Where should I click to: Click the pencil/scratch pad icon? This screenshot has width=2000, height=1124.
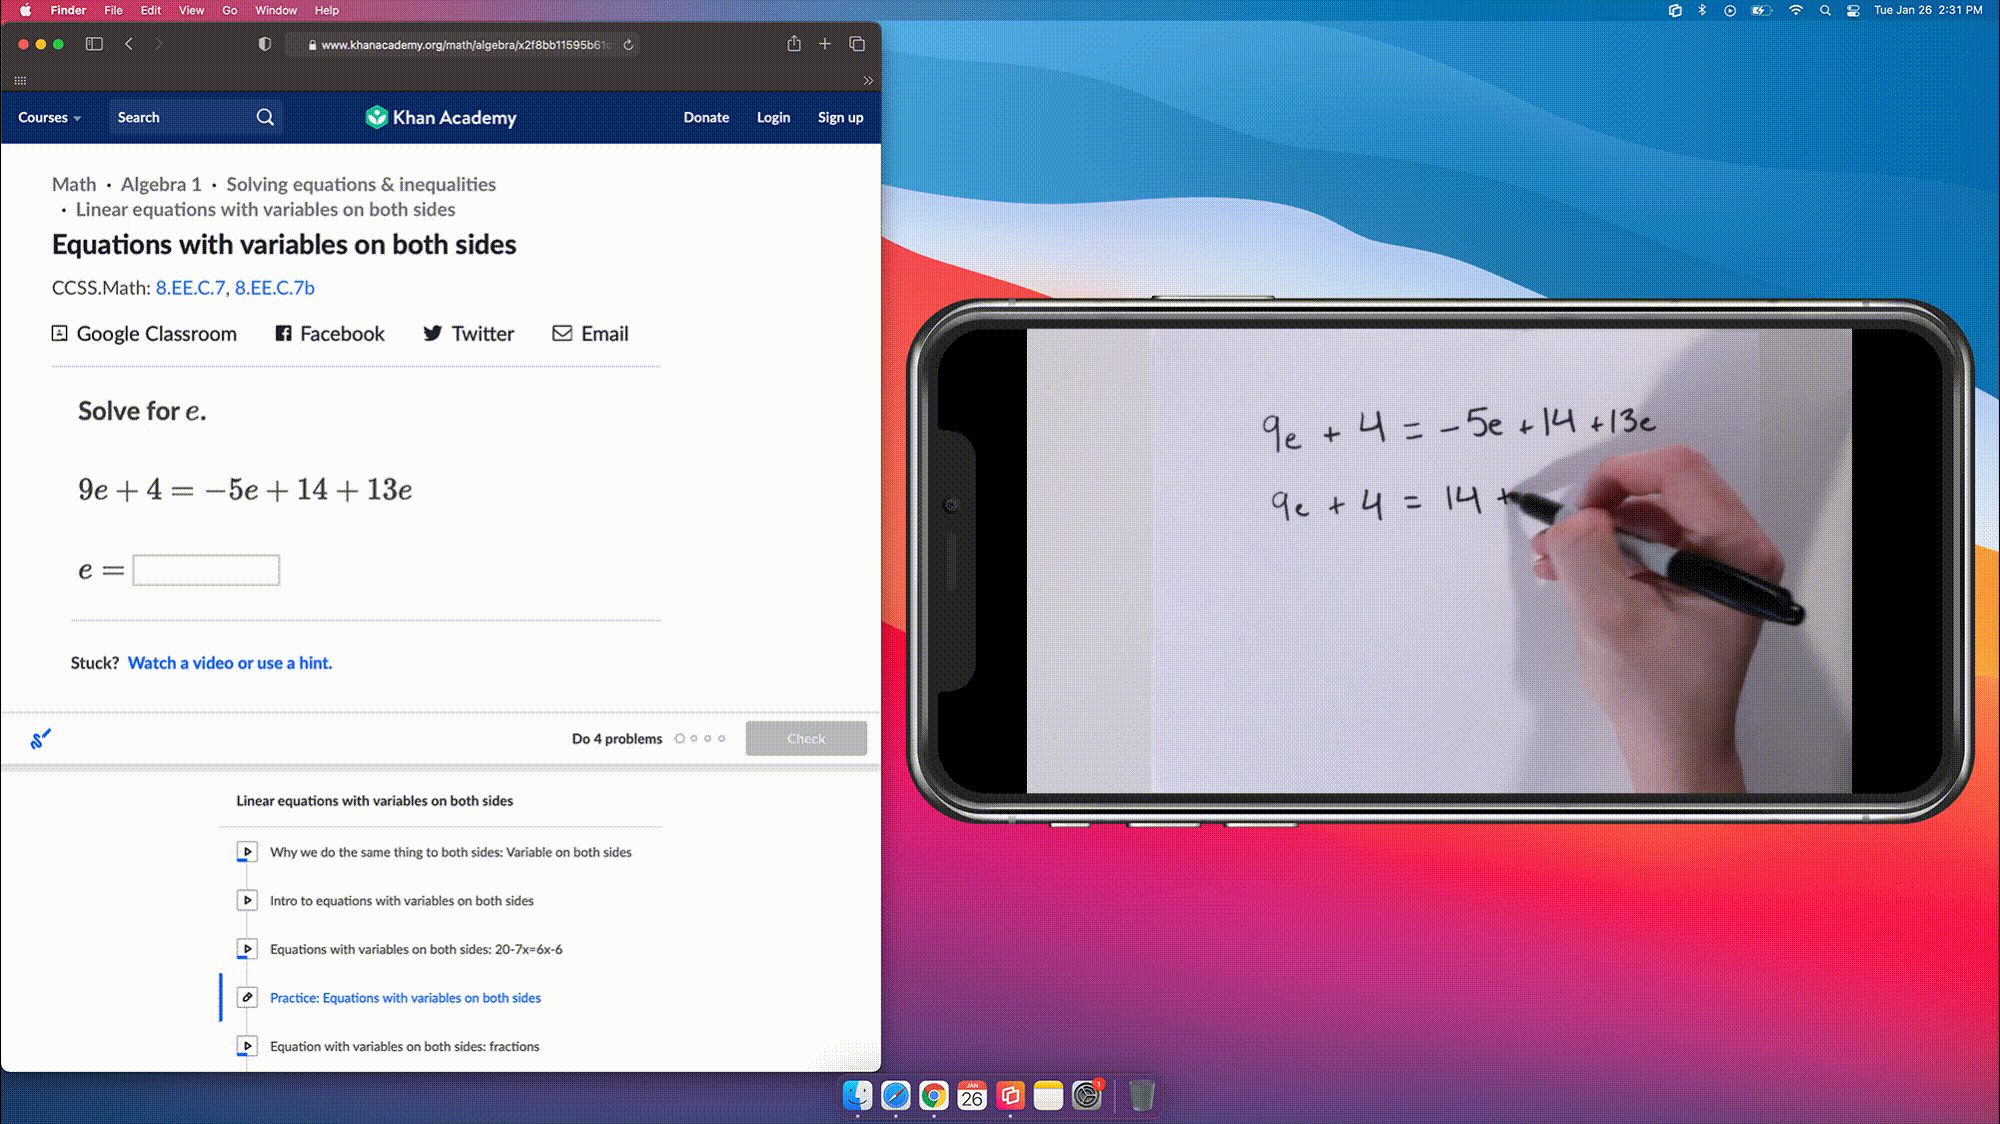[40, 739]
